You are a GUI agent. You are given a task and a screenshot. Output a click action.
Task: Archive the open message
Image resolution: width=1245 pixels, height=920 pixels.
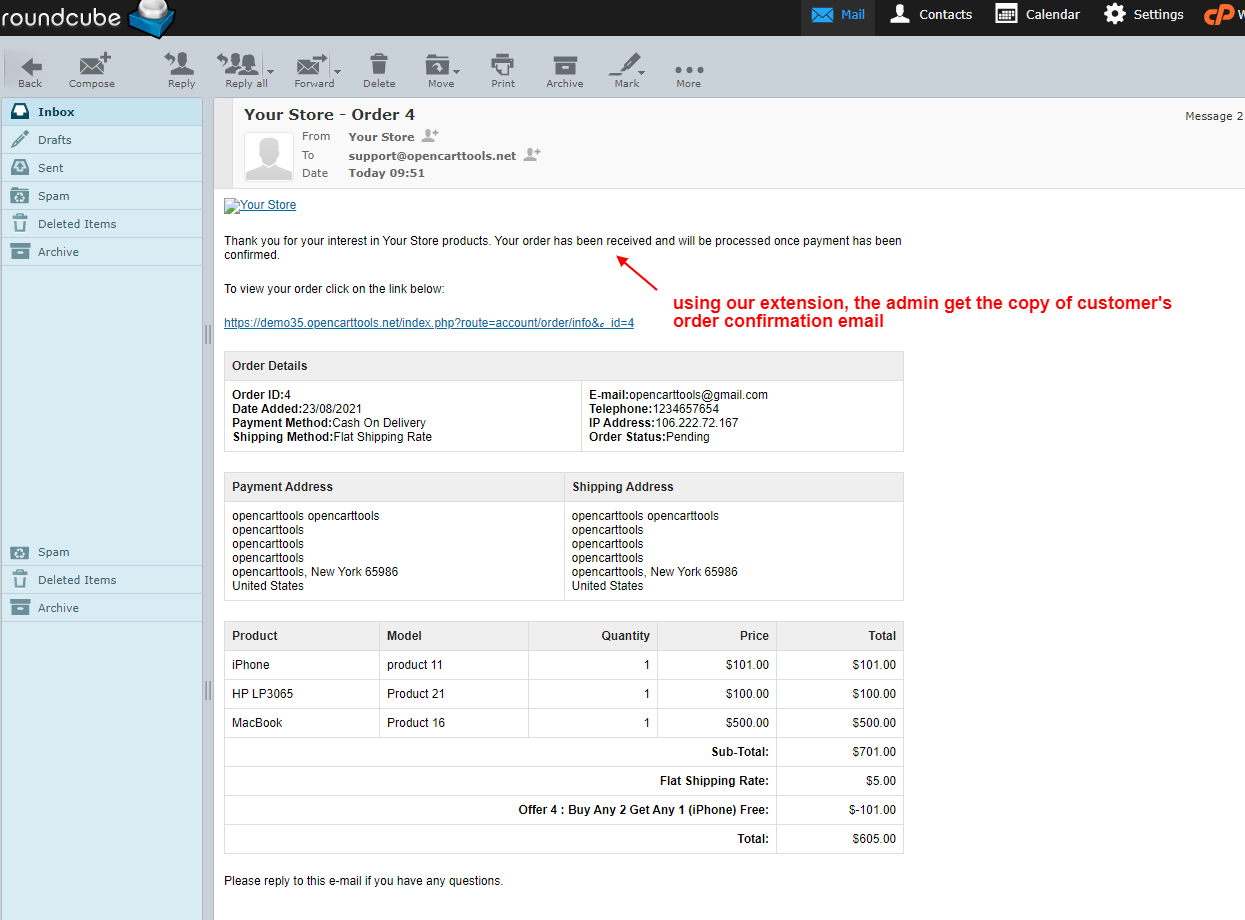(564, 70)
